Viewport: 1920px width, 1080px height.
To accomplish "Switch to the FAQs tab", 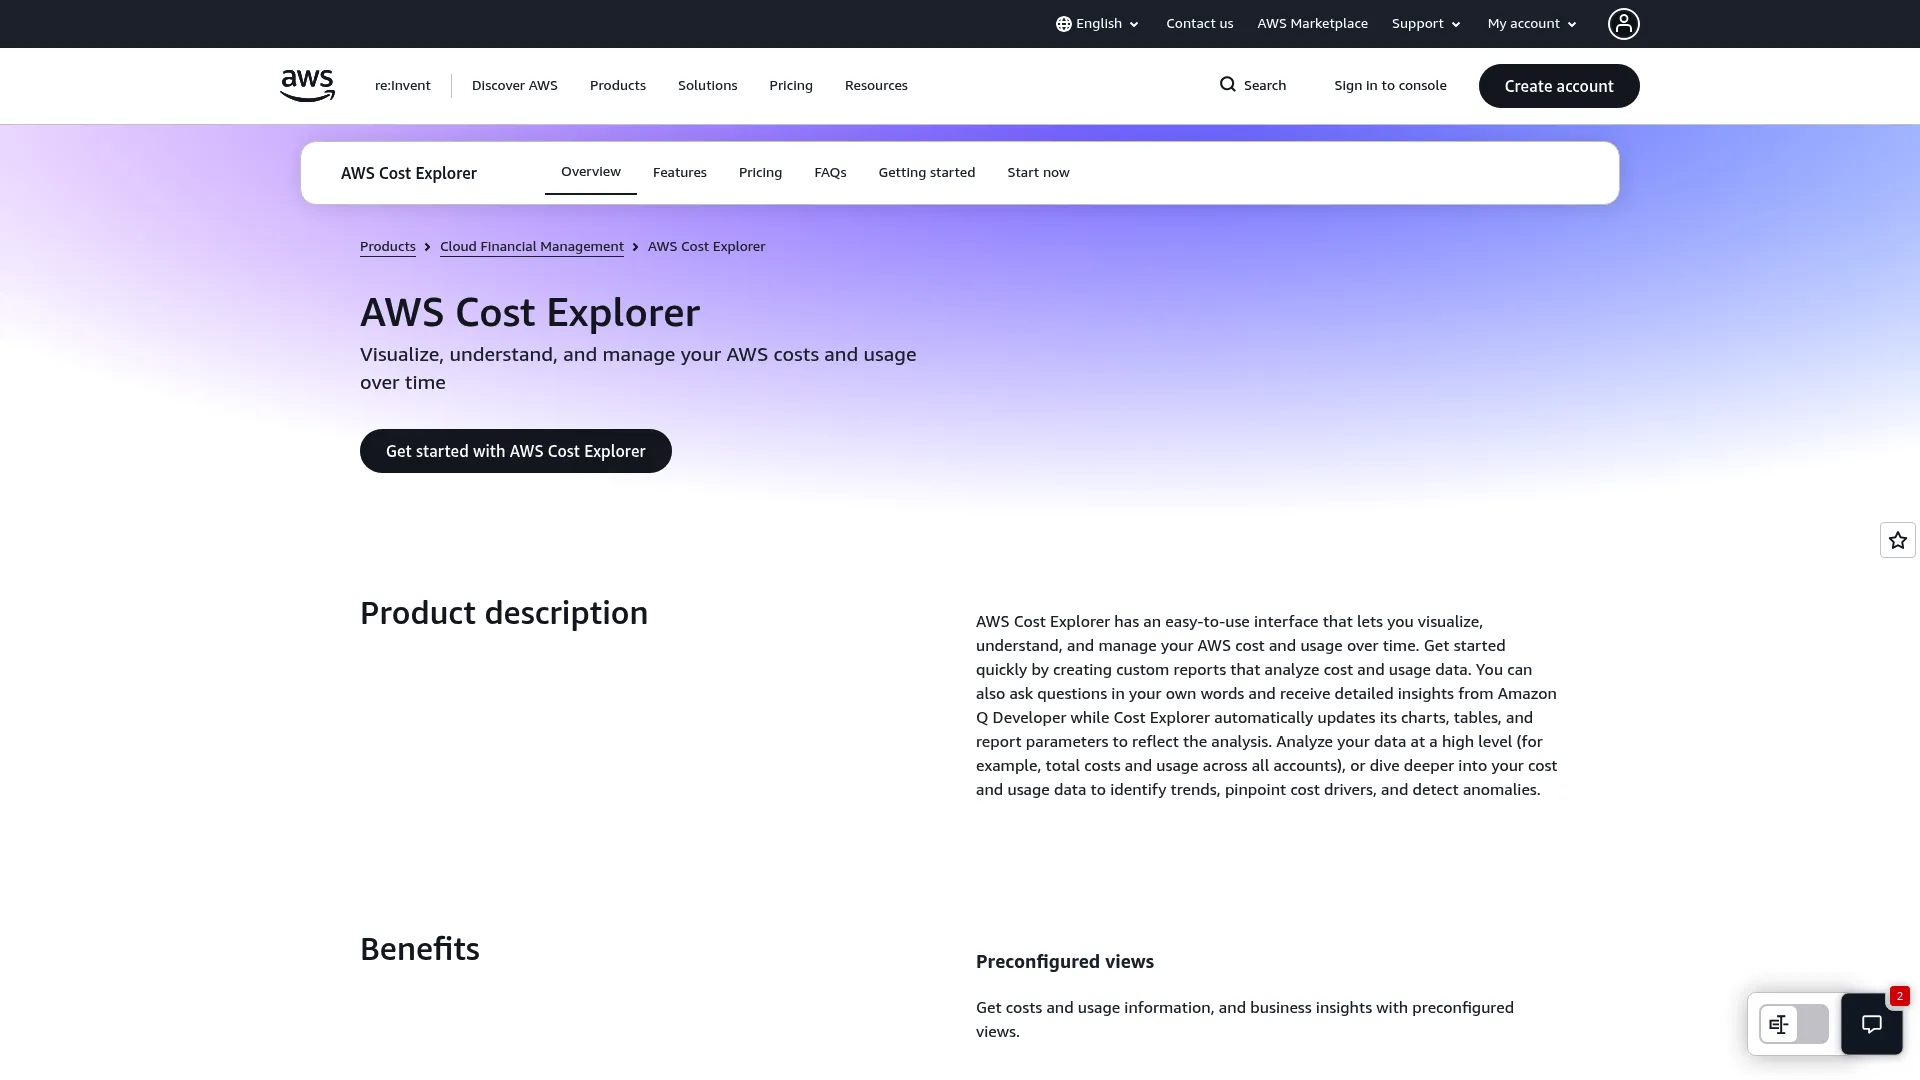I will point(830,173).
